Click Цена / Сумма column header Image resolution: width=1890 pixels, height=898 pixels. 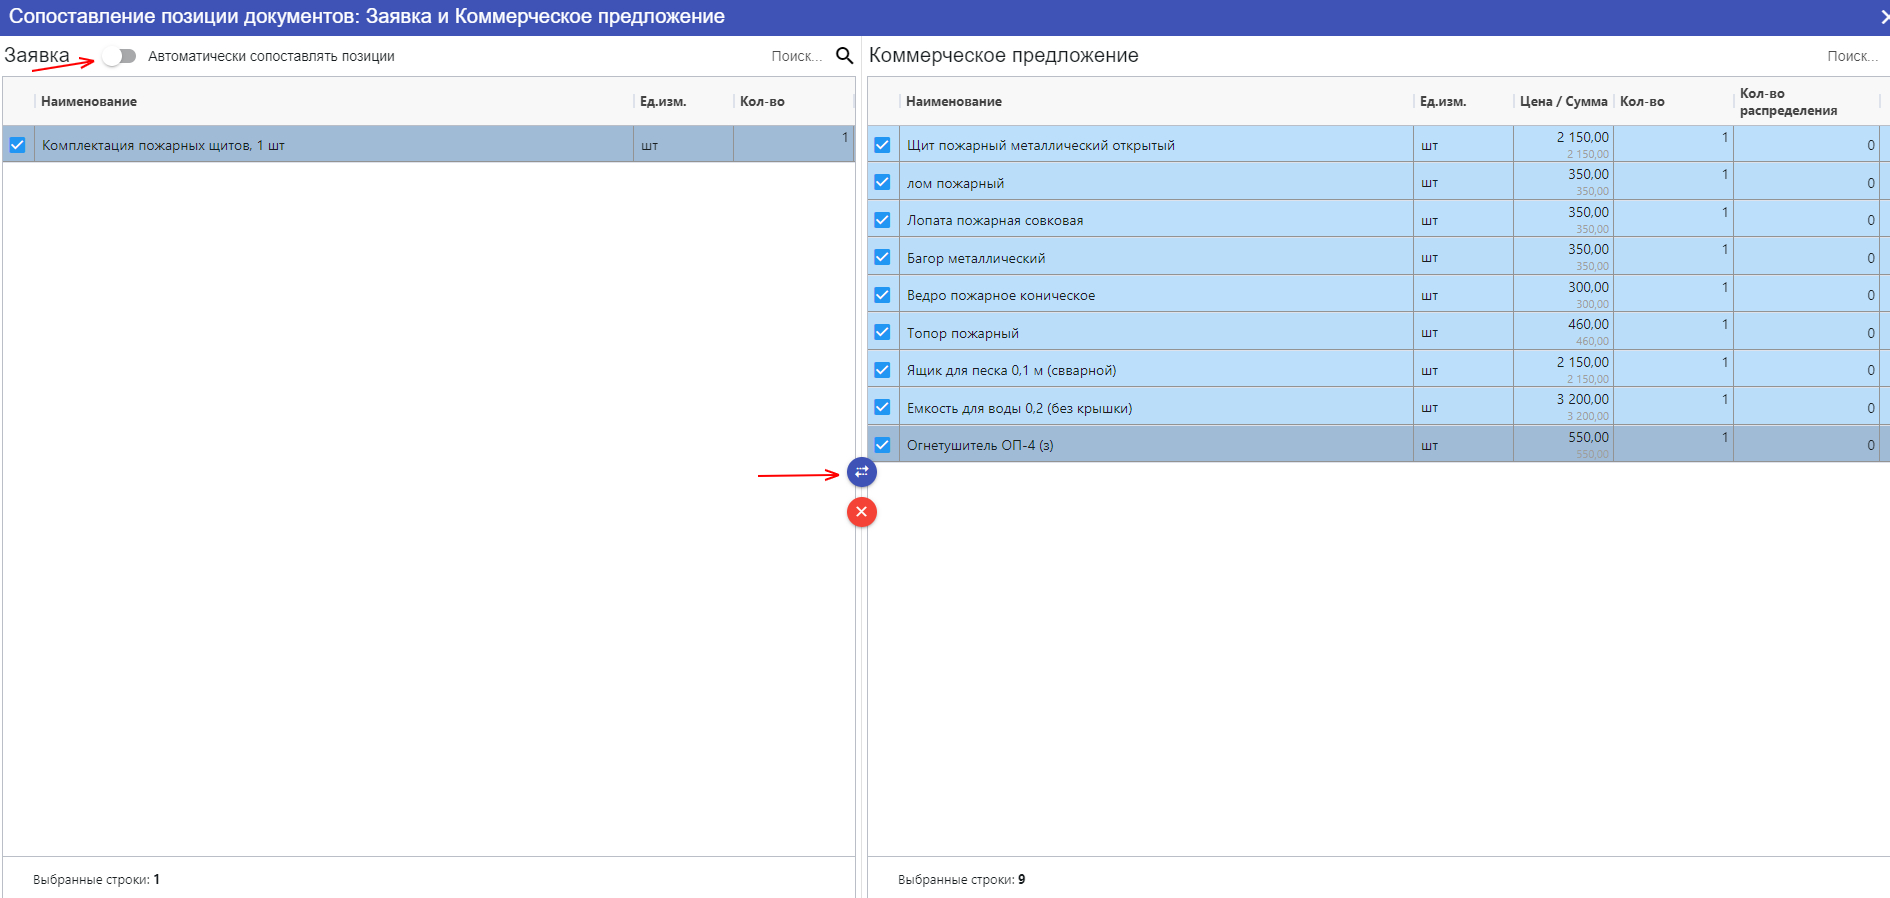1564,101
